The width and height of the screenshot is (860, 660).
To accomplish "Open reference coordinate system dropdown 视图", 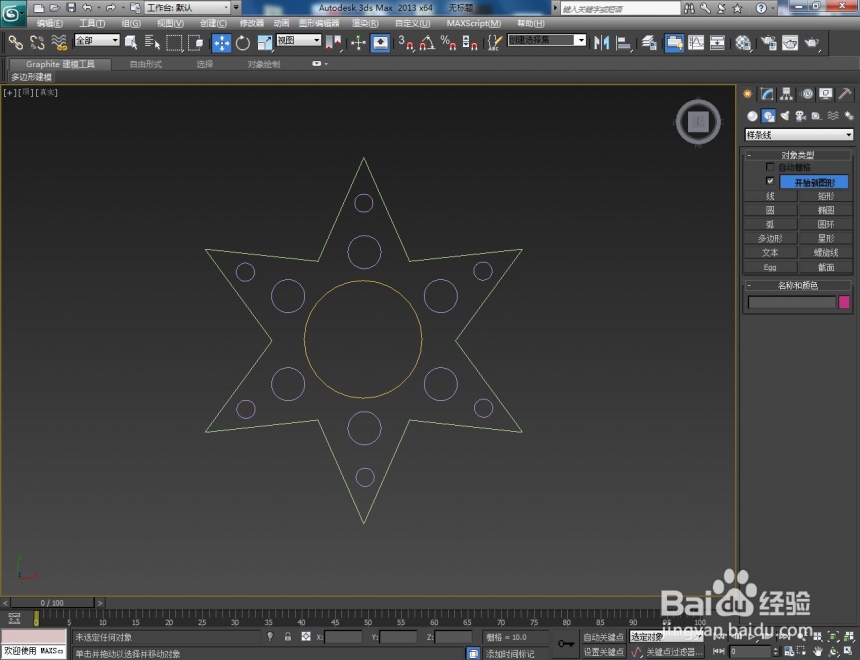I will coord(298,40).
